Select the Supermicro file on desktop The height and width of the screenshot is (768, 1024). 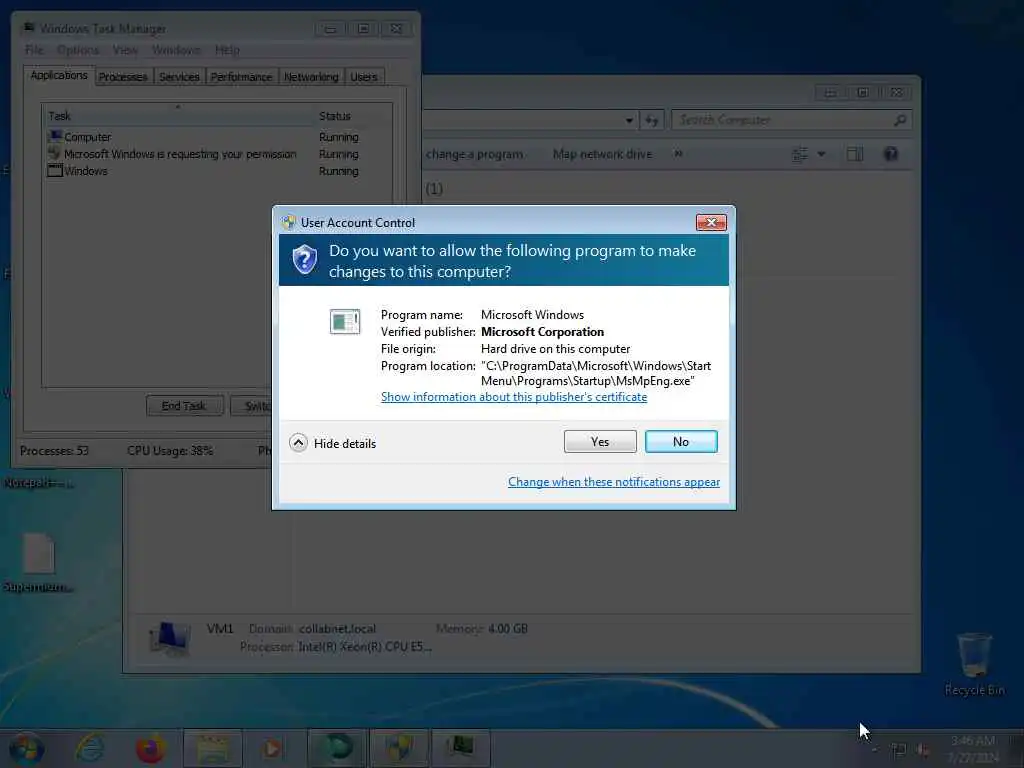click(38, 563)
